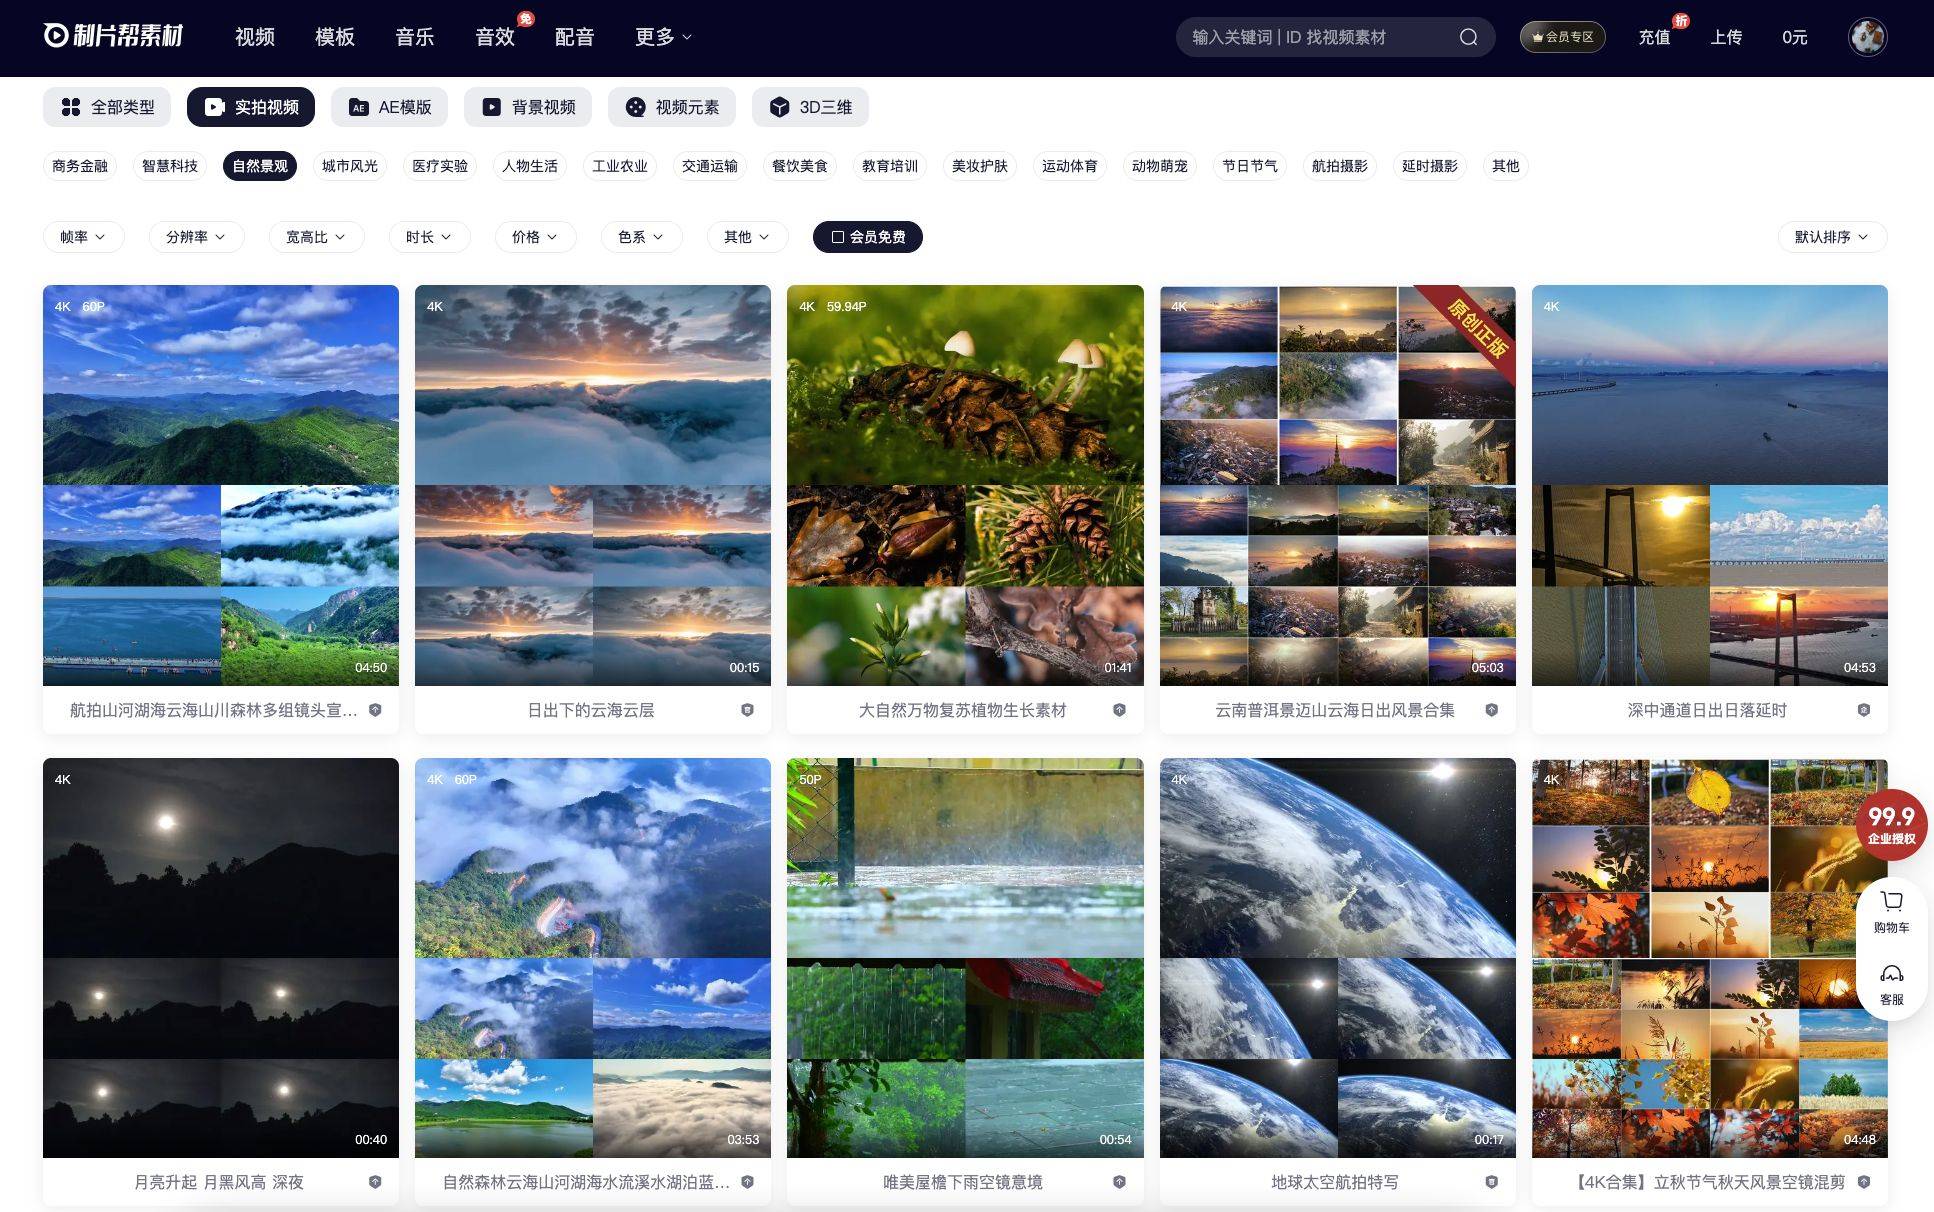Expand the 分辨率 dropdown
Screen dimensions: 1934x1212
[195, 237]
